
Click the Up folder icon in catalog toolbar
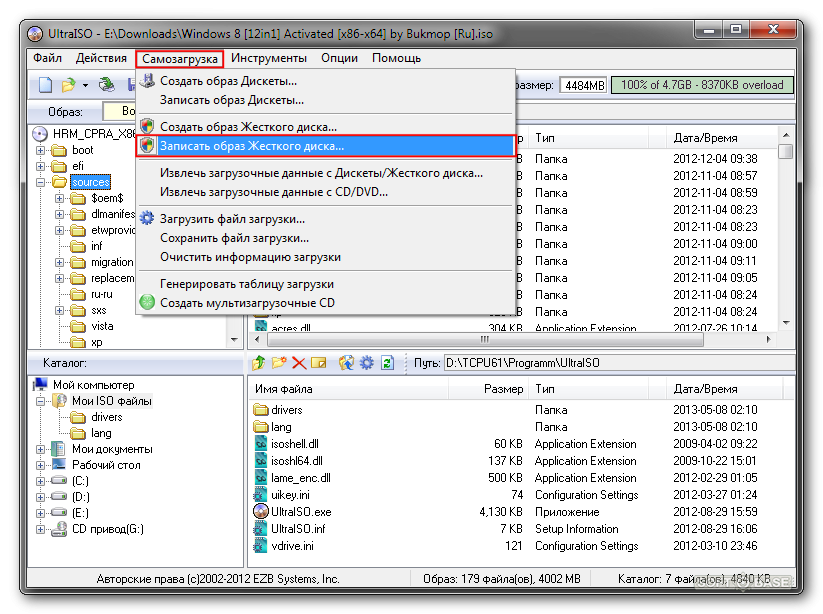point(259,363)
